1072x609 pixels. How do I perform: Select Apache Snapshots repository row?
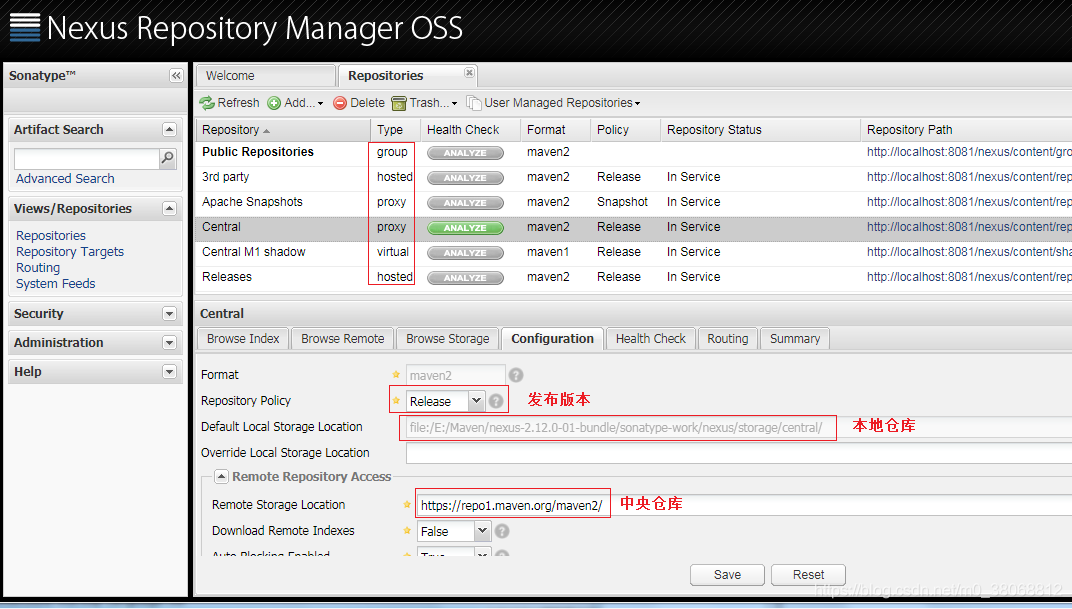tap(633, 202)
